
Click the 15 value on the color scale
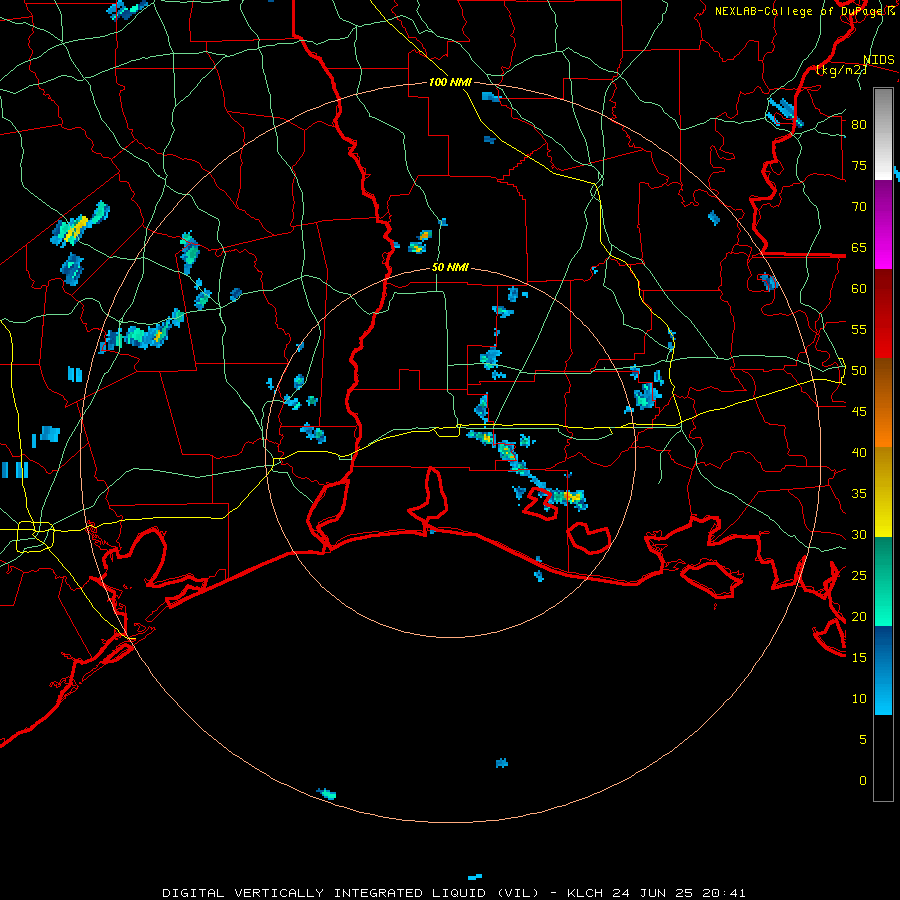(x=859, y=658)
